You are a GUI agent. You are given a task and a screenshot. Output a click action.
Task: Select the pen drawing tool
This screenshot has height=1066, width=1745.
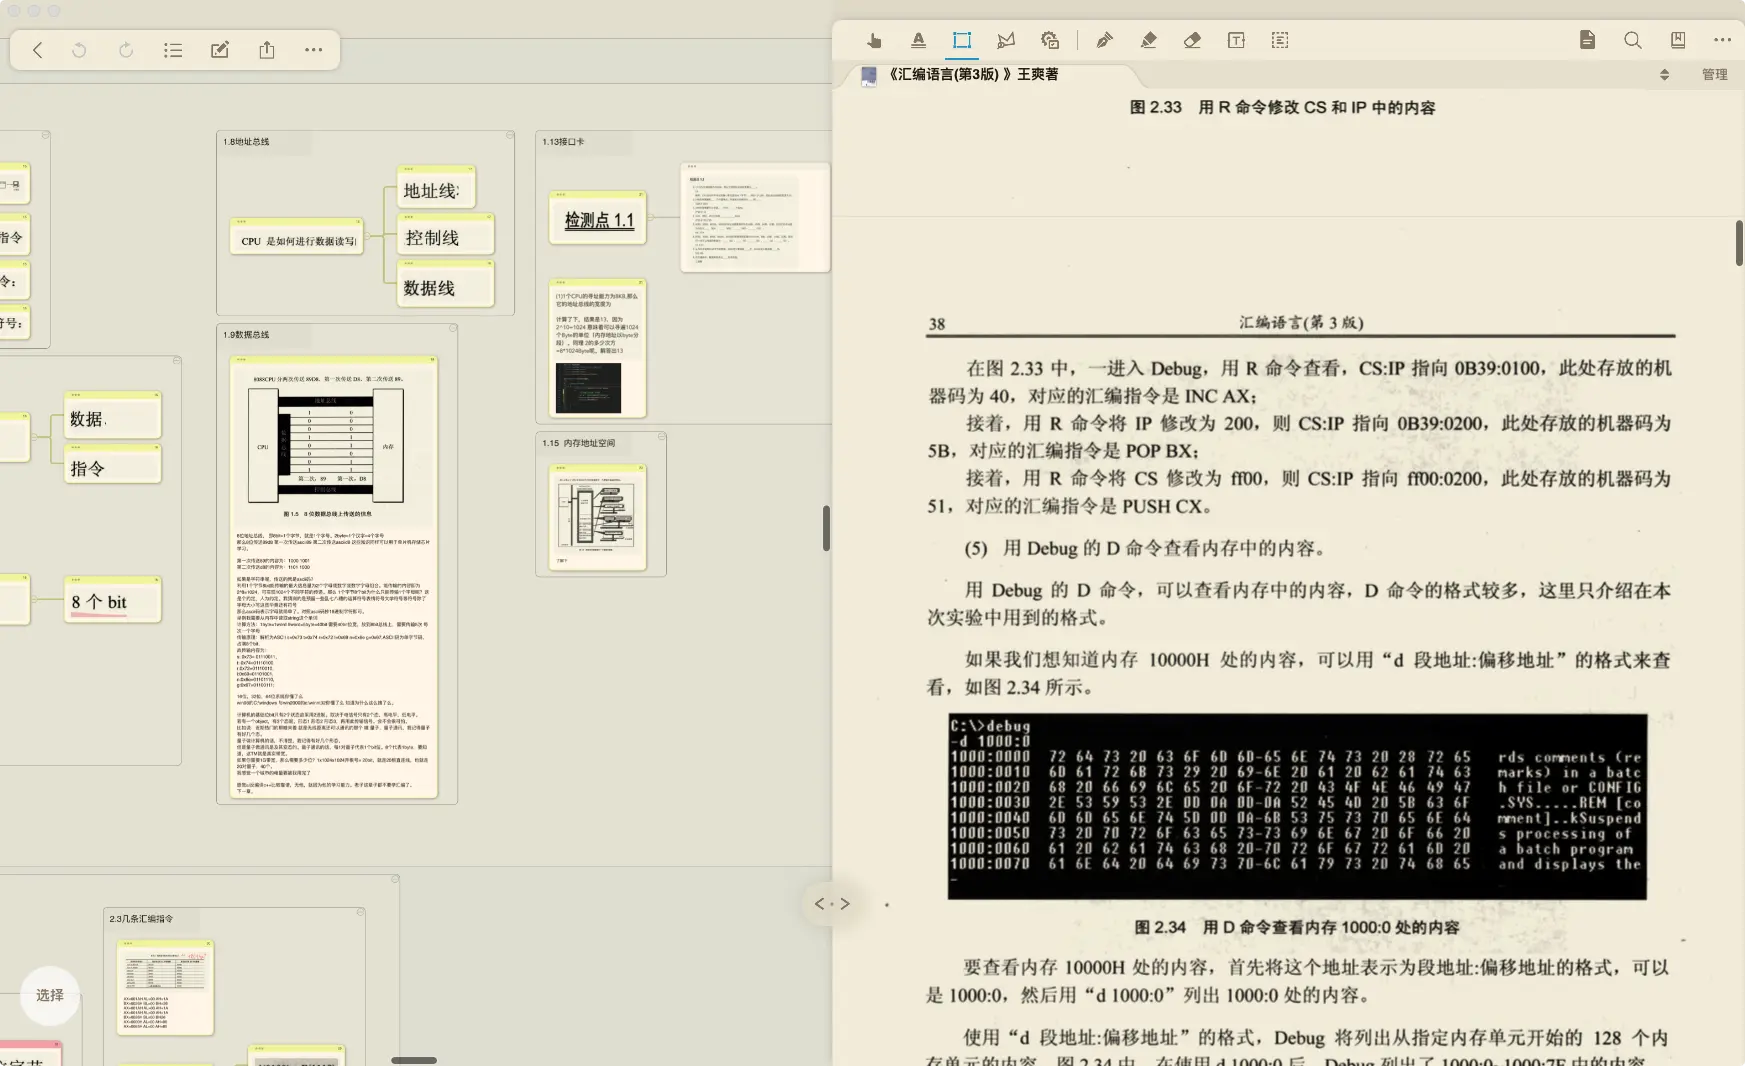1104,40
